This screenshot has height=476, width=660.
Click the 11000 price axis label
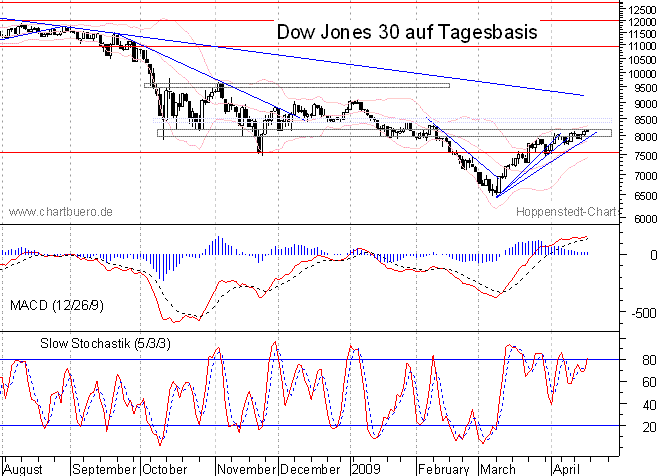642,46
